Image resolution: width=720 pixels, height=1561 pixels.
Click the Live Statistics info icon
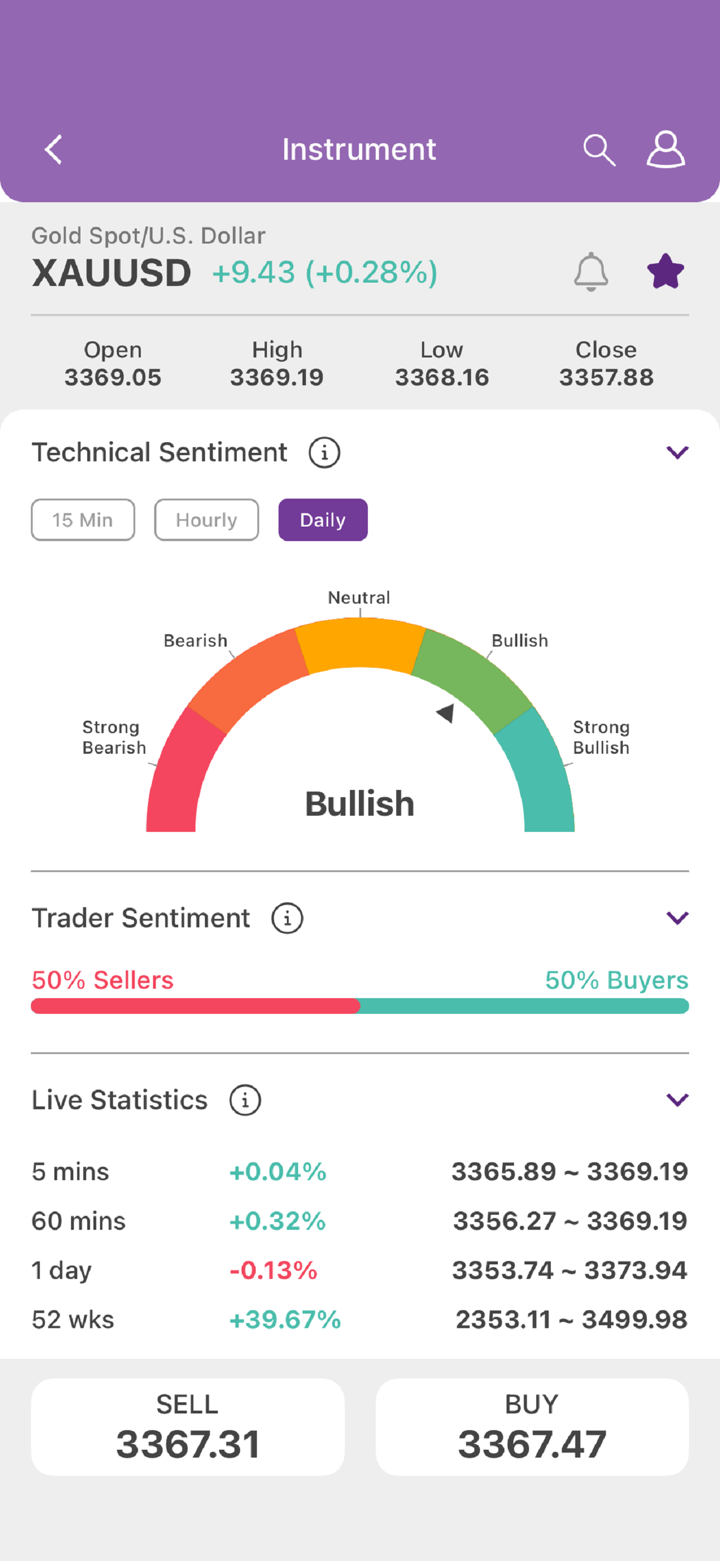(x=245, y=1100)
